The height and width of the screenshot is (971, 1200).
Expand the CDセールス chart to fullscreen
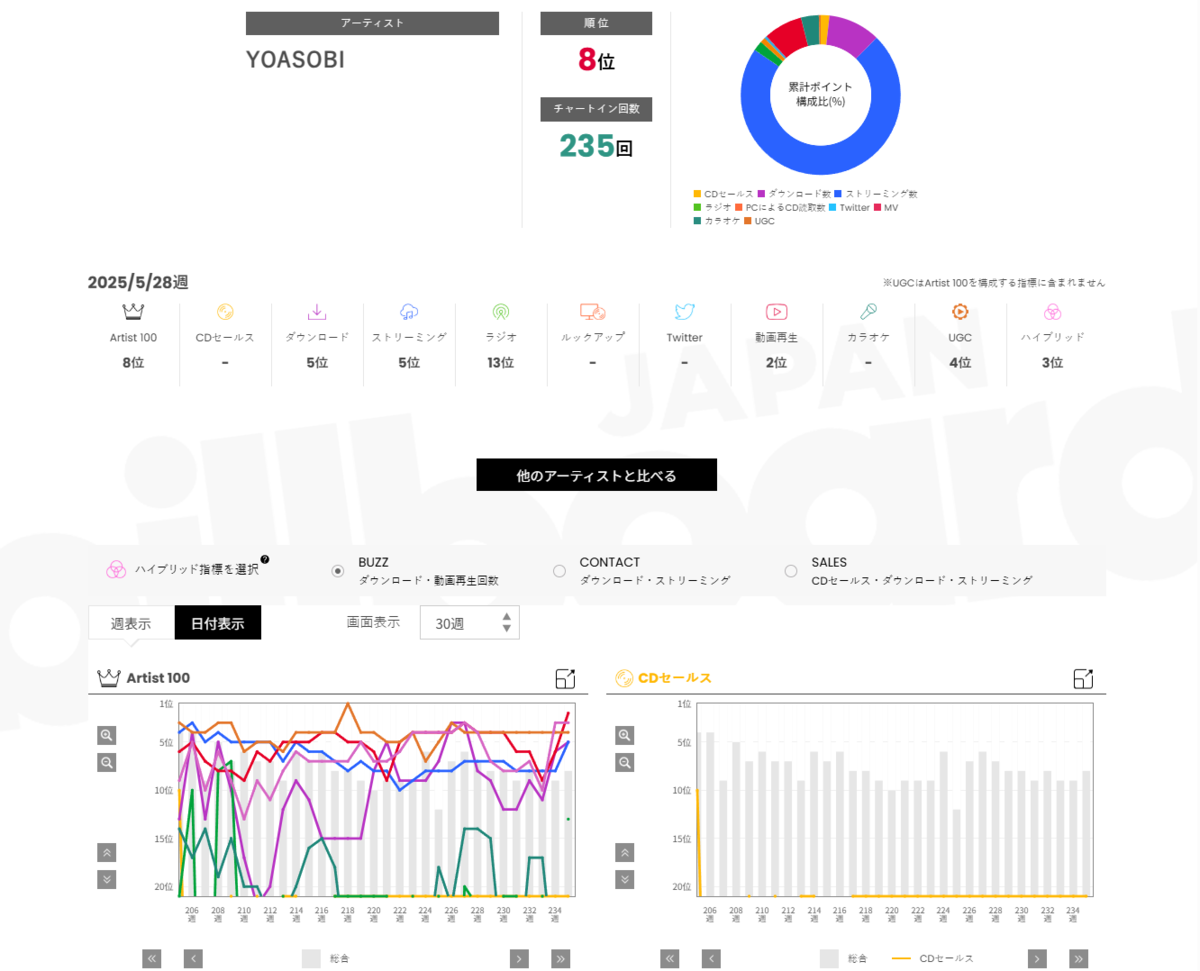(1083, 678)
